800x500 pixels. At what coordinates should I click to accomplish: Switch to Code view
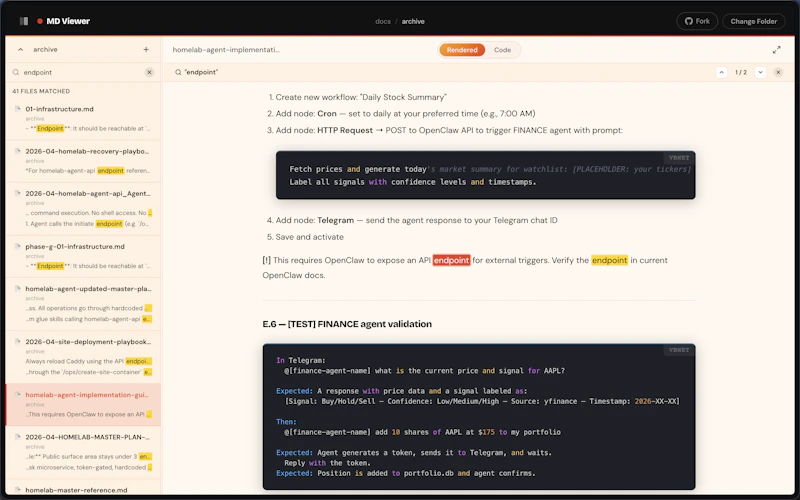[502, 50]
